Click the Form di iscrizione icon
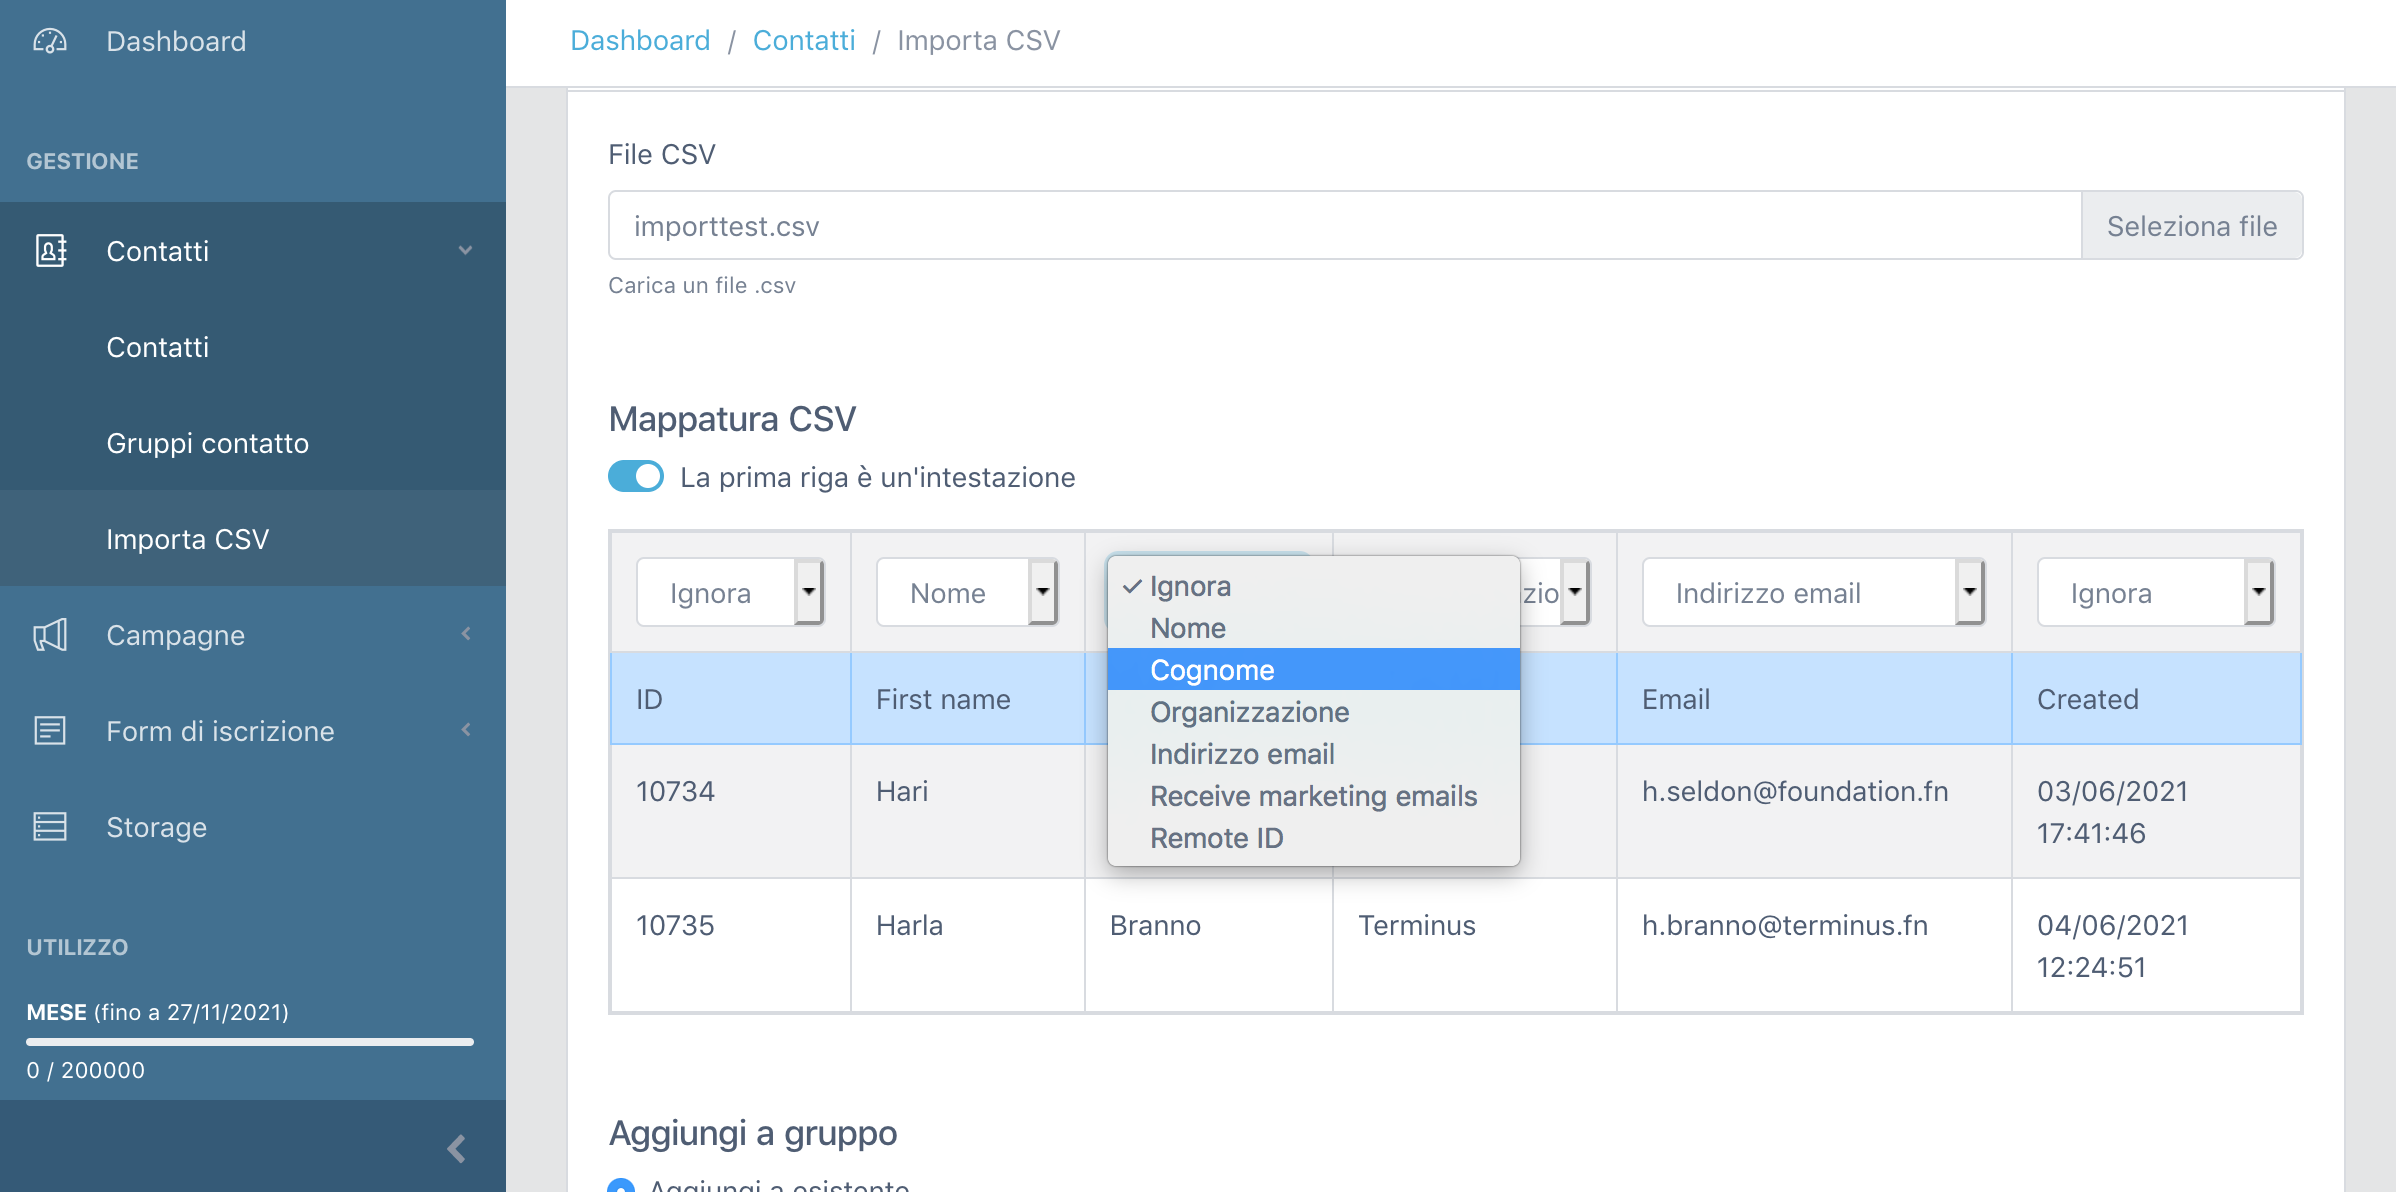Viewport: 2396px width, 1192px height. click(50, 731)
